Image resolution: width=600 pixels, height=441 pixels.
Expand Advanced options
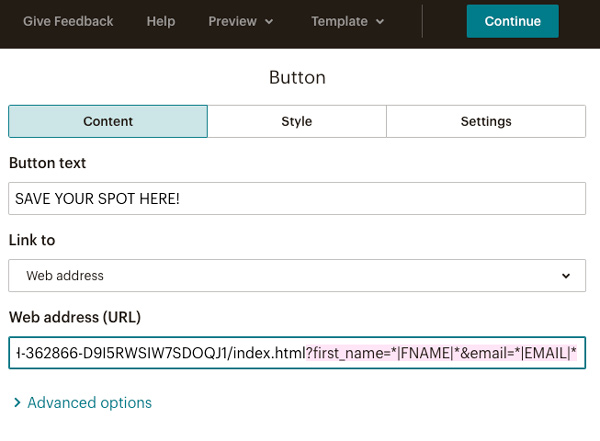[89, 403]
